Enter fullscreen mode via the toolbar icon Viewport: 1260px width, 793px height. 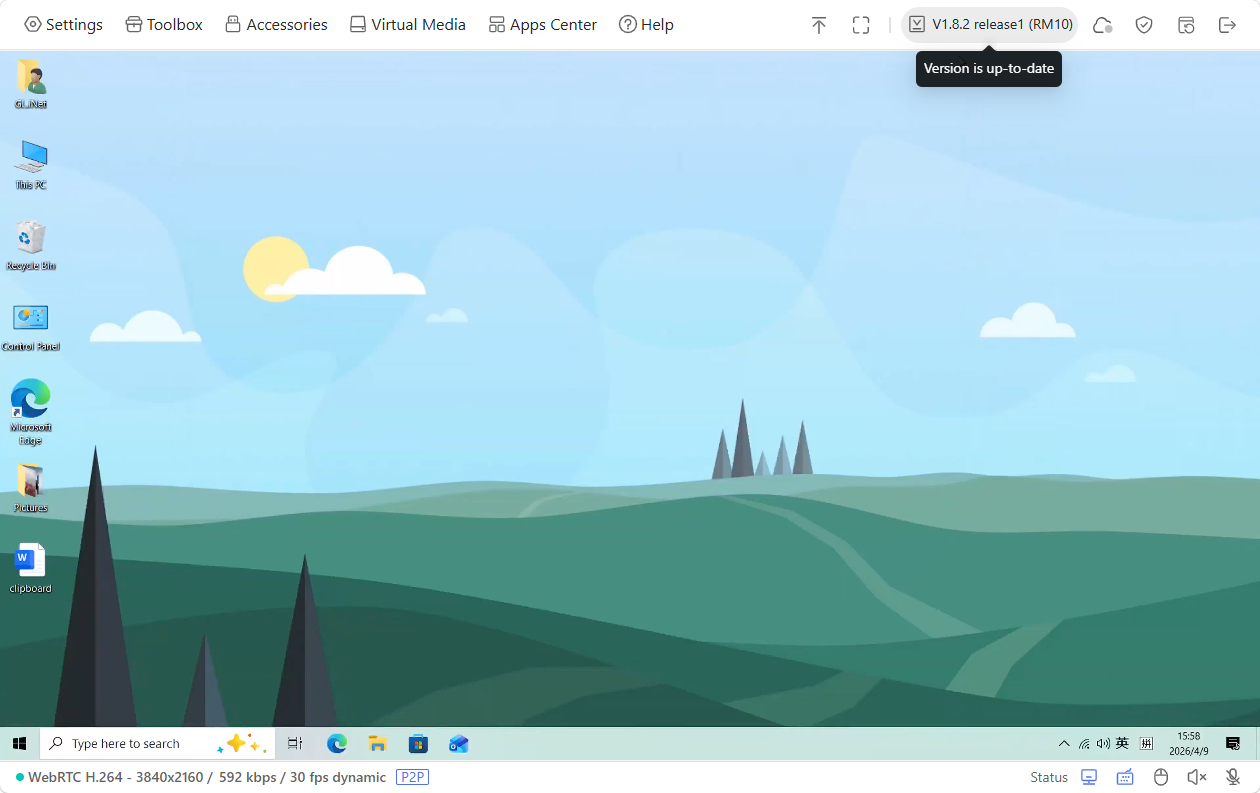point(861,25)
